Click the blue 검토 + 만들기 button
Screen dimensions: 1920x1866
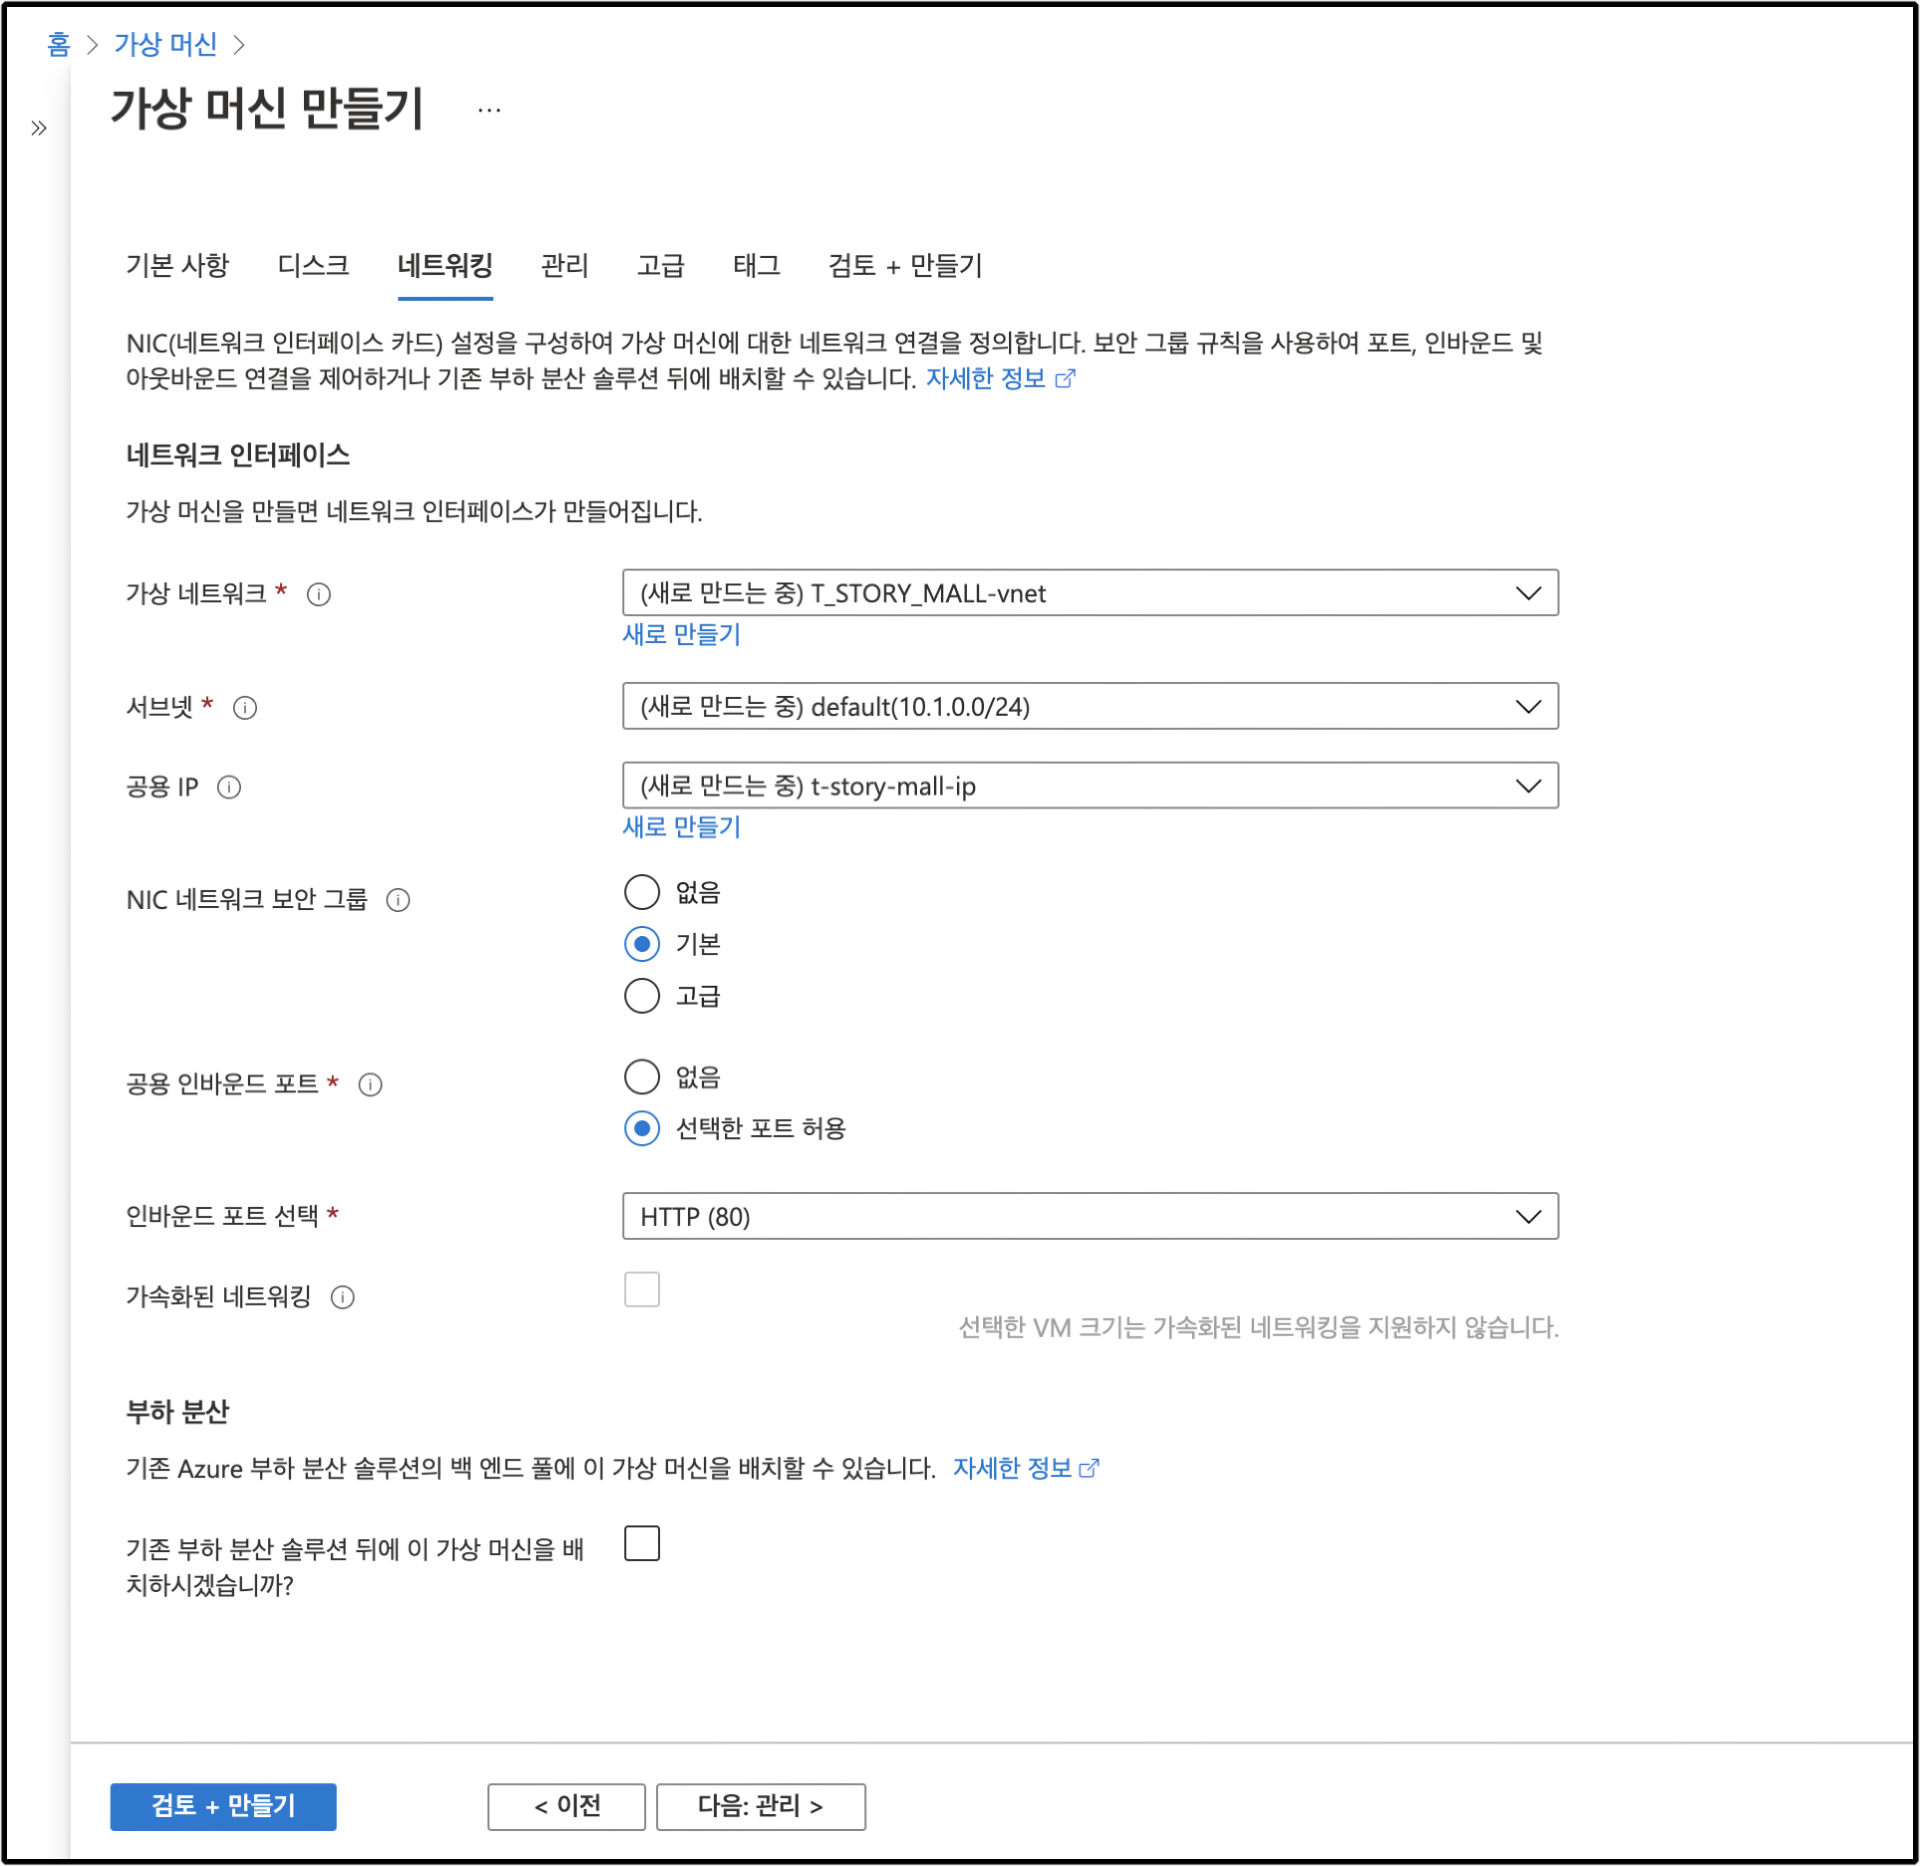tap(223, 1806)
